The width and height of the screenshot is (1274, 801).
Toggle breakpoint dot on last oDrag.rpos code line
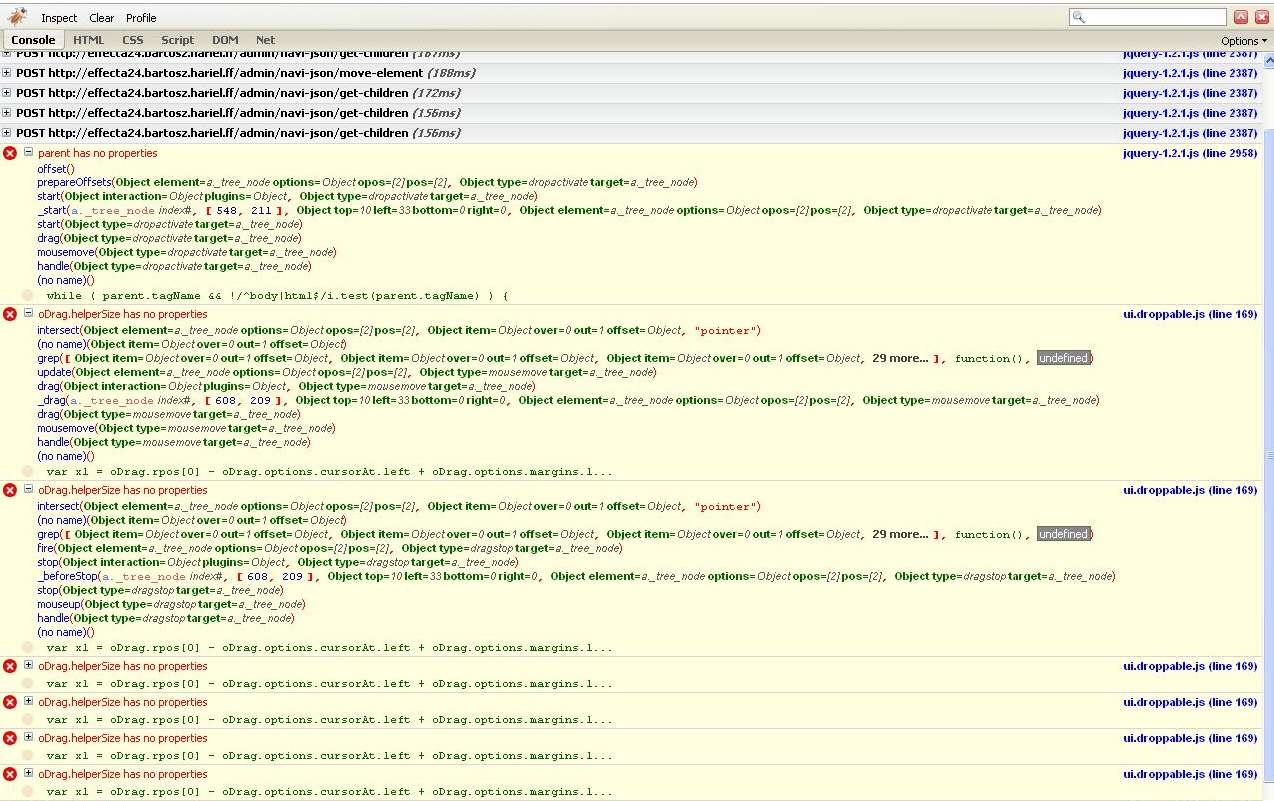point(27,791)
